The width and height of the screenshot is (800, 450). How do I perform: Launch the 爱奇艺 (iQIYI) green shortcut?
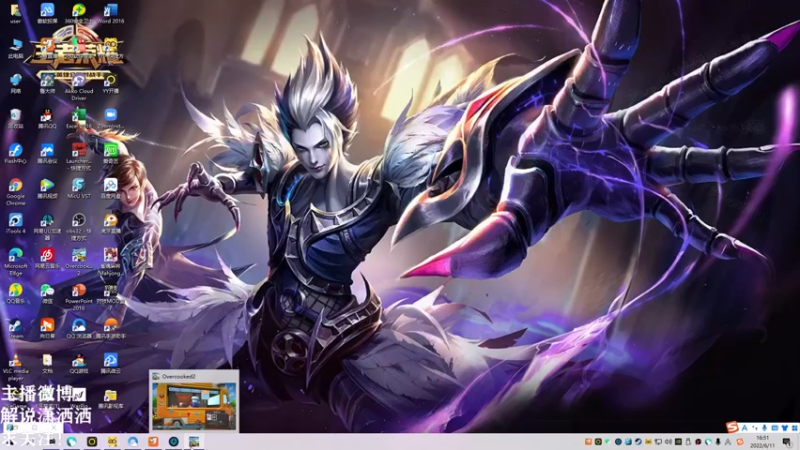(x=110, y=154)
